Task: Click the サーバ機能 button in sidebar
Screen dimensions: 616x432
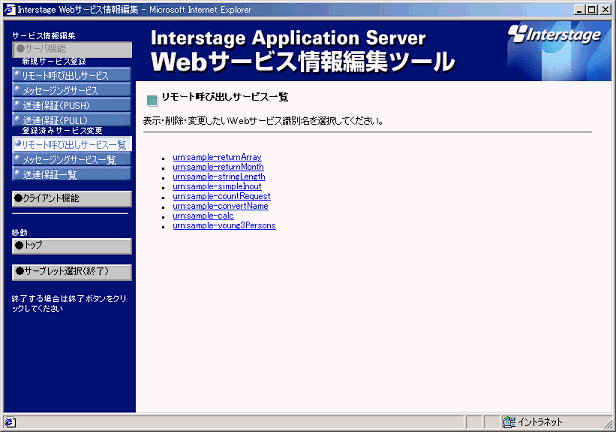Action: [x=72, y=49]
